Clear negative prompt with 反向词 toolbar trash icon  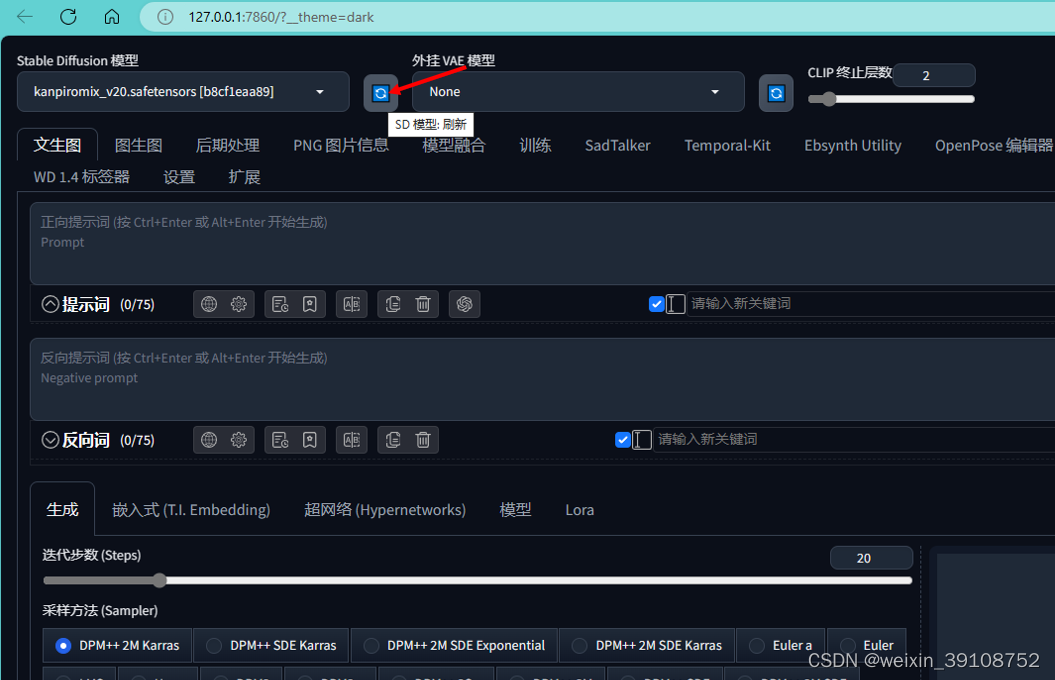pyautogui.click(x=423, y=440)
